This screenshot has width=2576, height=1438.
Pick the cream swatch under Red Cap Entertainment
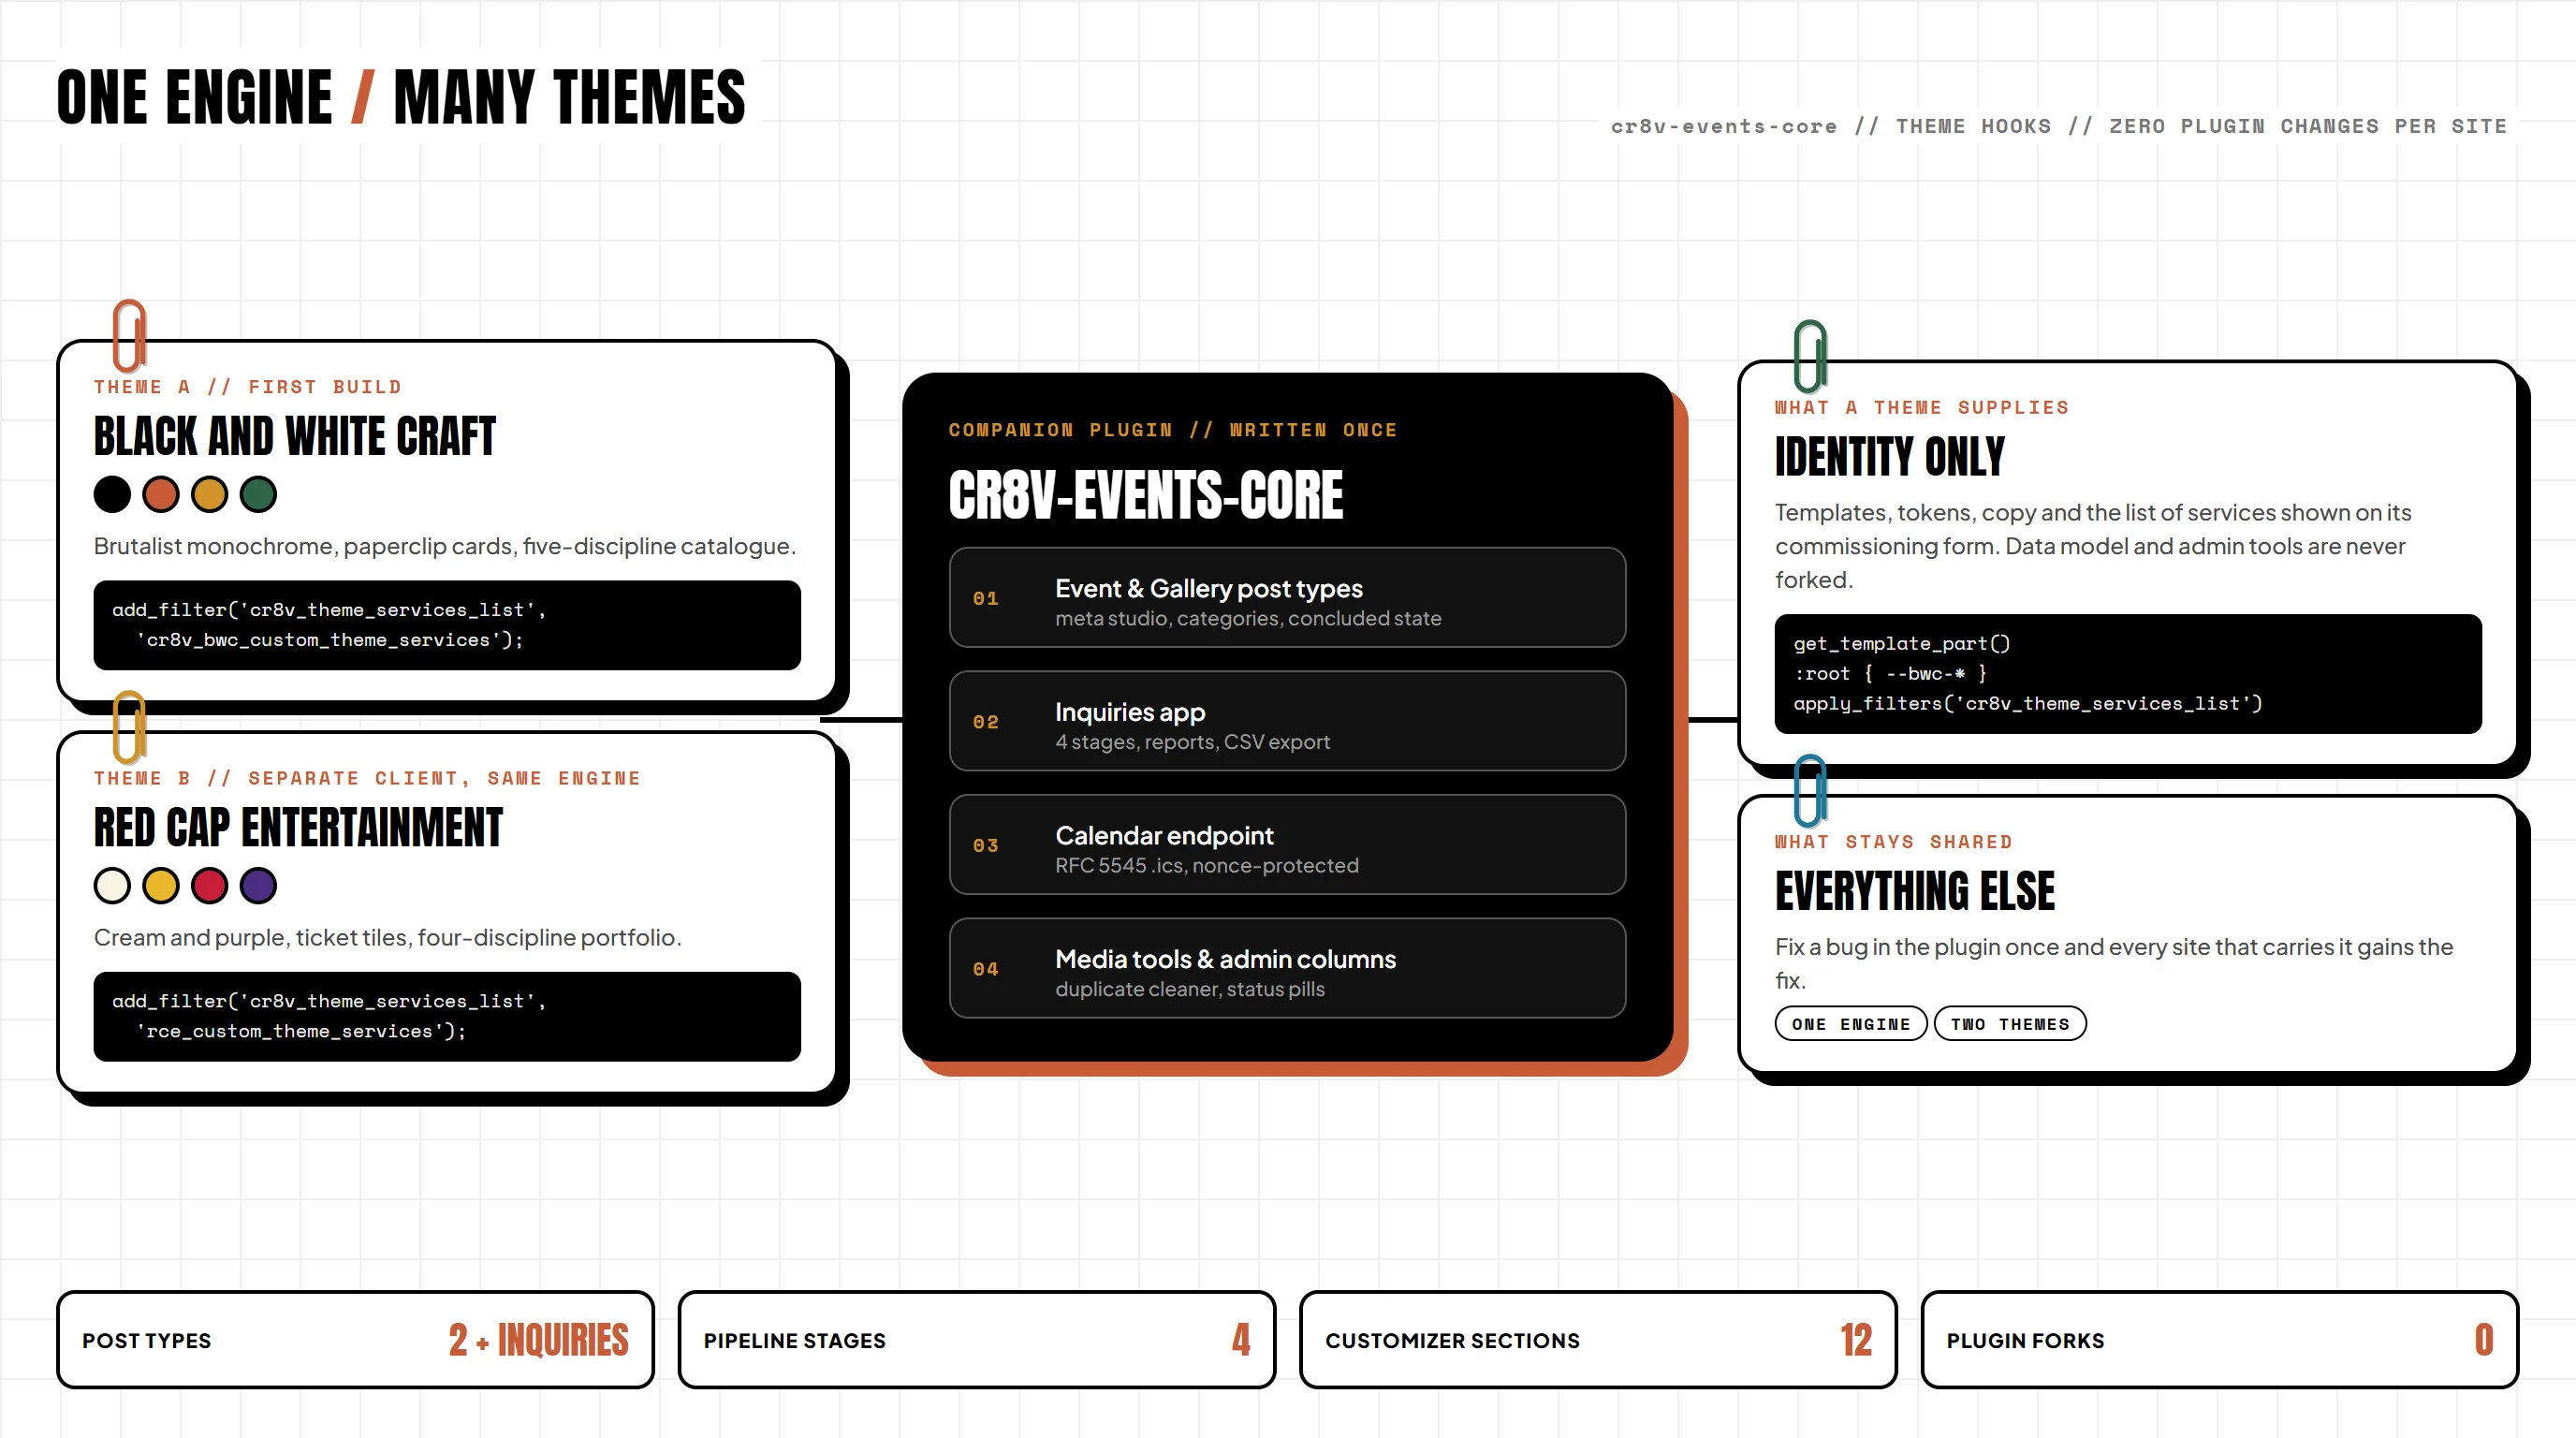tap(112, 885)
